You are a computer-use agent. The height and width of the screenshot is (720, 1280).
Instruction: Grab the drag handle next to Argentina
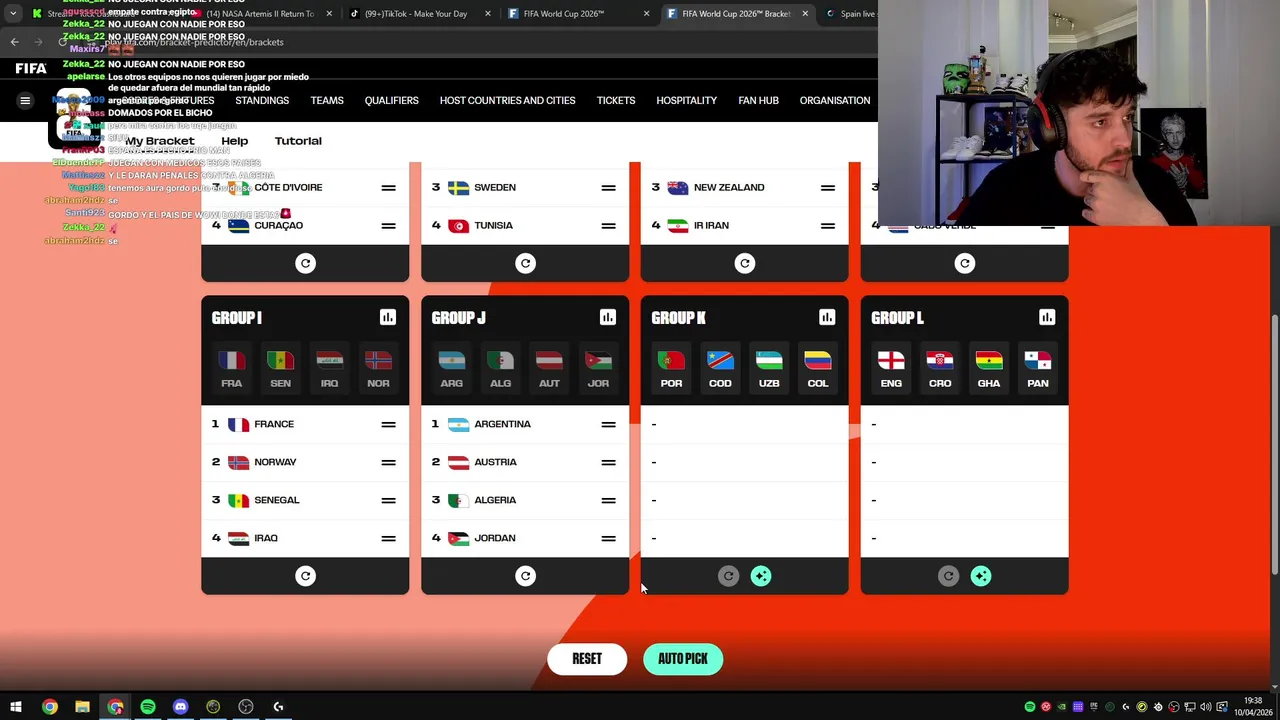608,424
